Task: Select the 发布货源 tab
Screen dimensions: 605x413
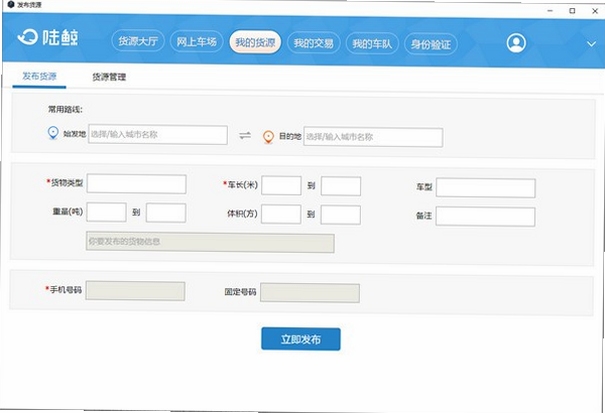Action: 39,76
